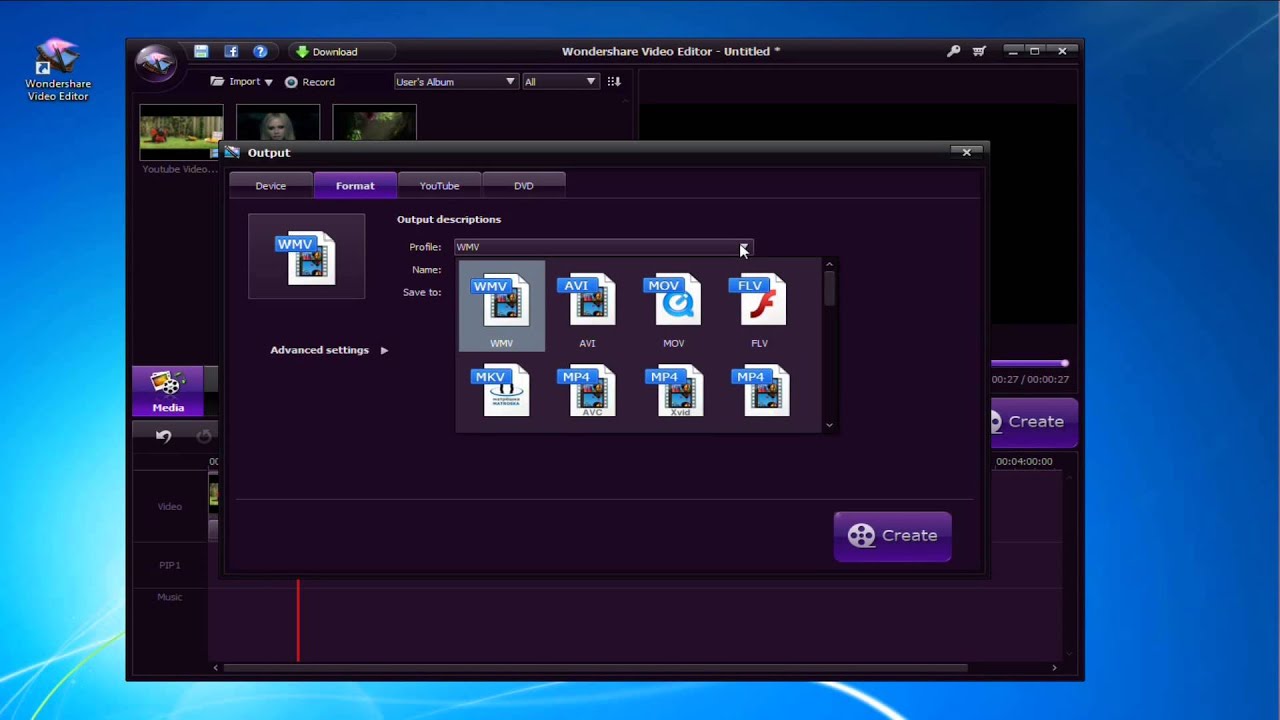Click Create button in Output dialog
Screen dimensions: 1280x720
click(892, 536)
